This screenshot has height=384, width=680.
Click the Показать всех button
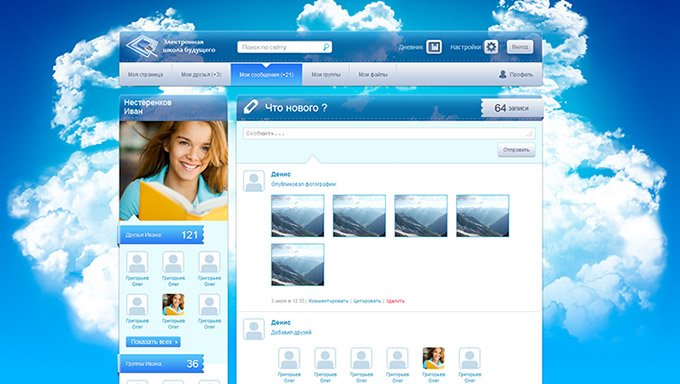click(154, 342)
